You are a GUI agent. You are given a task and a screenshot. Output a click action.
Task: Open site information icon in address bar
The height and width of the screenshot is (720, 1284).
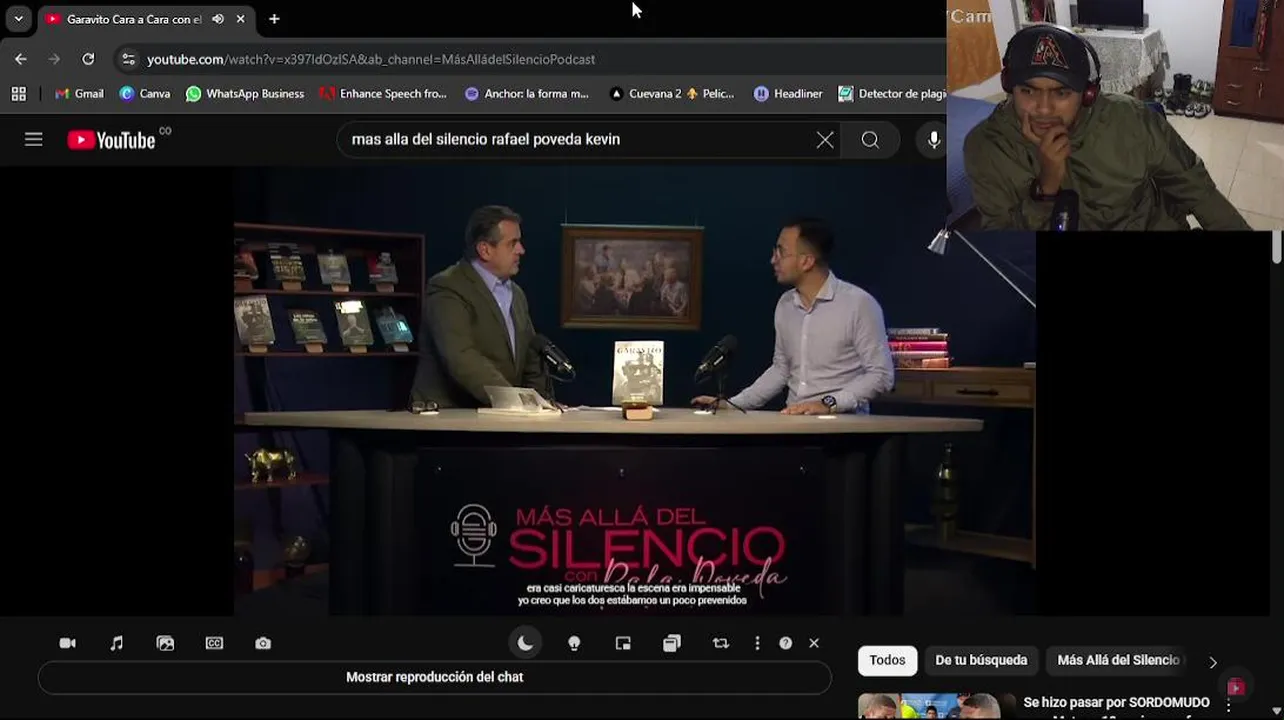(x=128, y=59)
